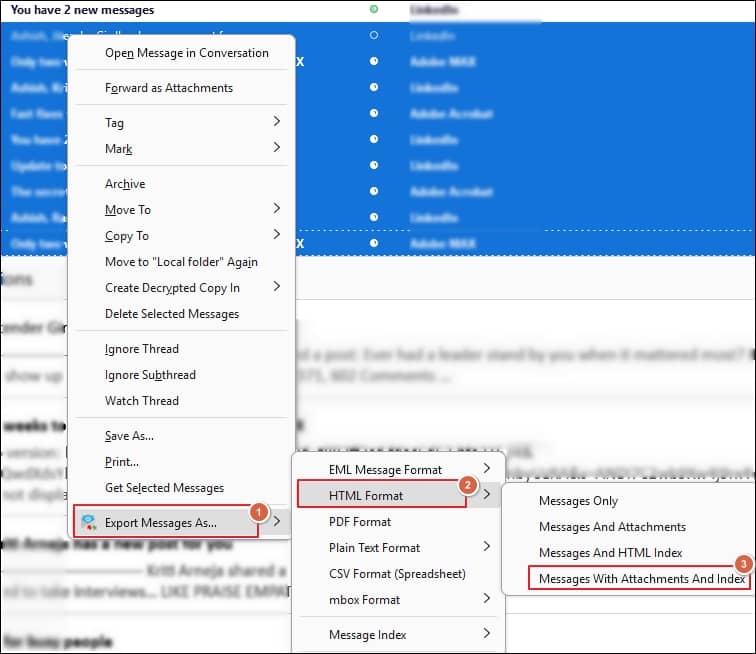Select Ignore Thread

(142, 349)
